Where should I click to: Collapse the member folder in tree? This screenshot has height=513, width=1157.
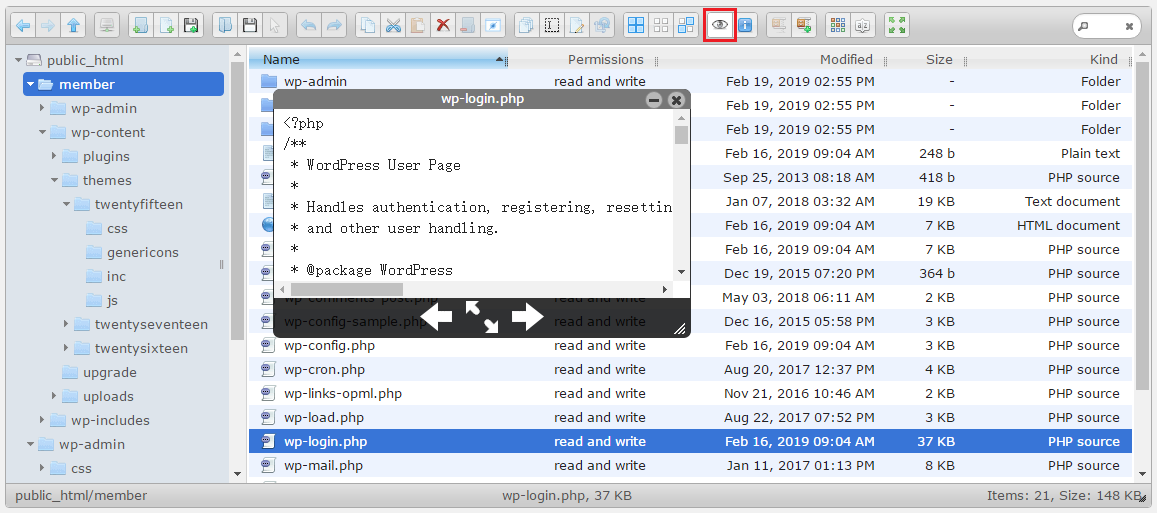click(30, 84)
